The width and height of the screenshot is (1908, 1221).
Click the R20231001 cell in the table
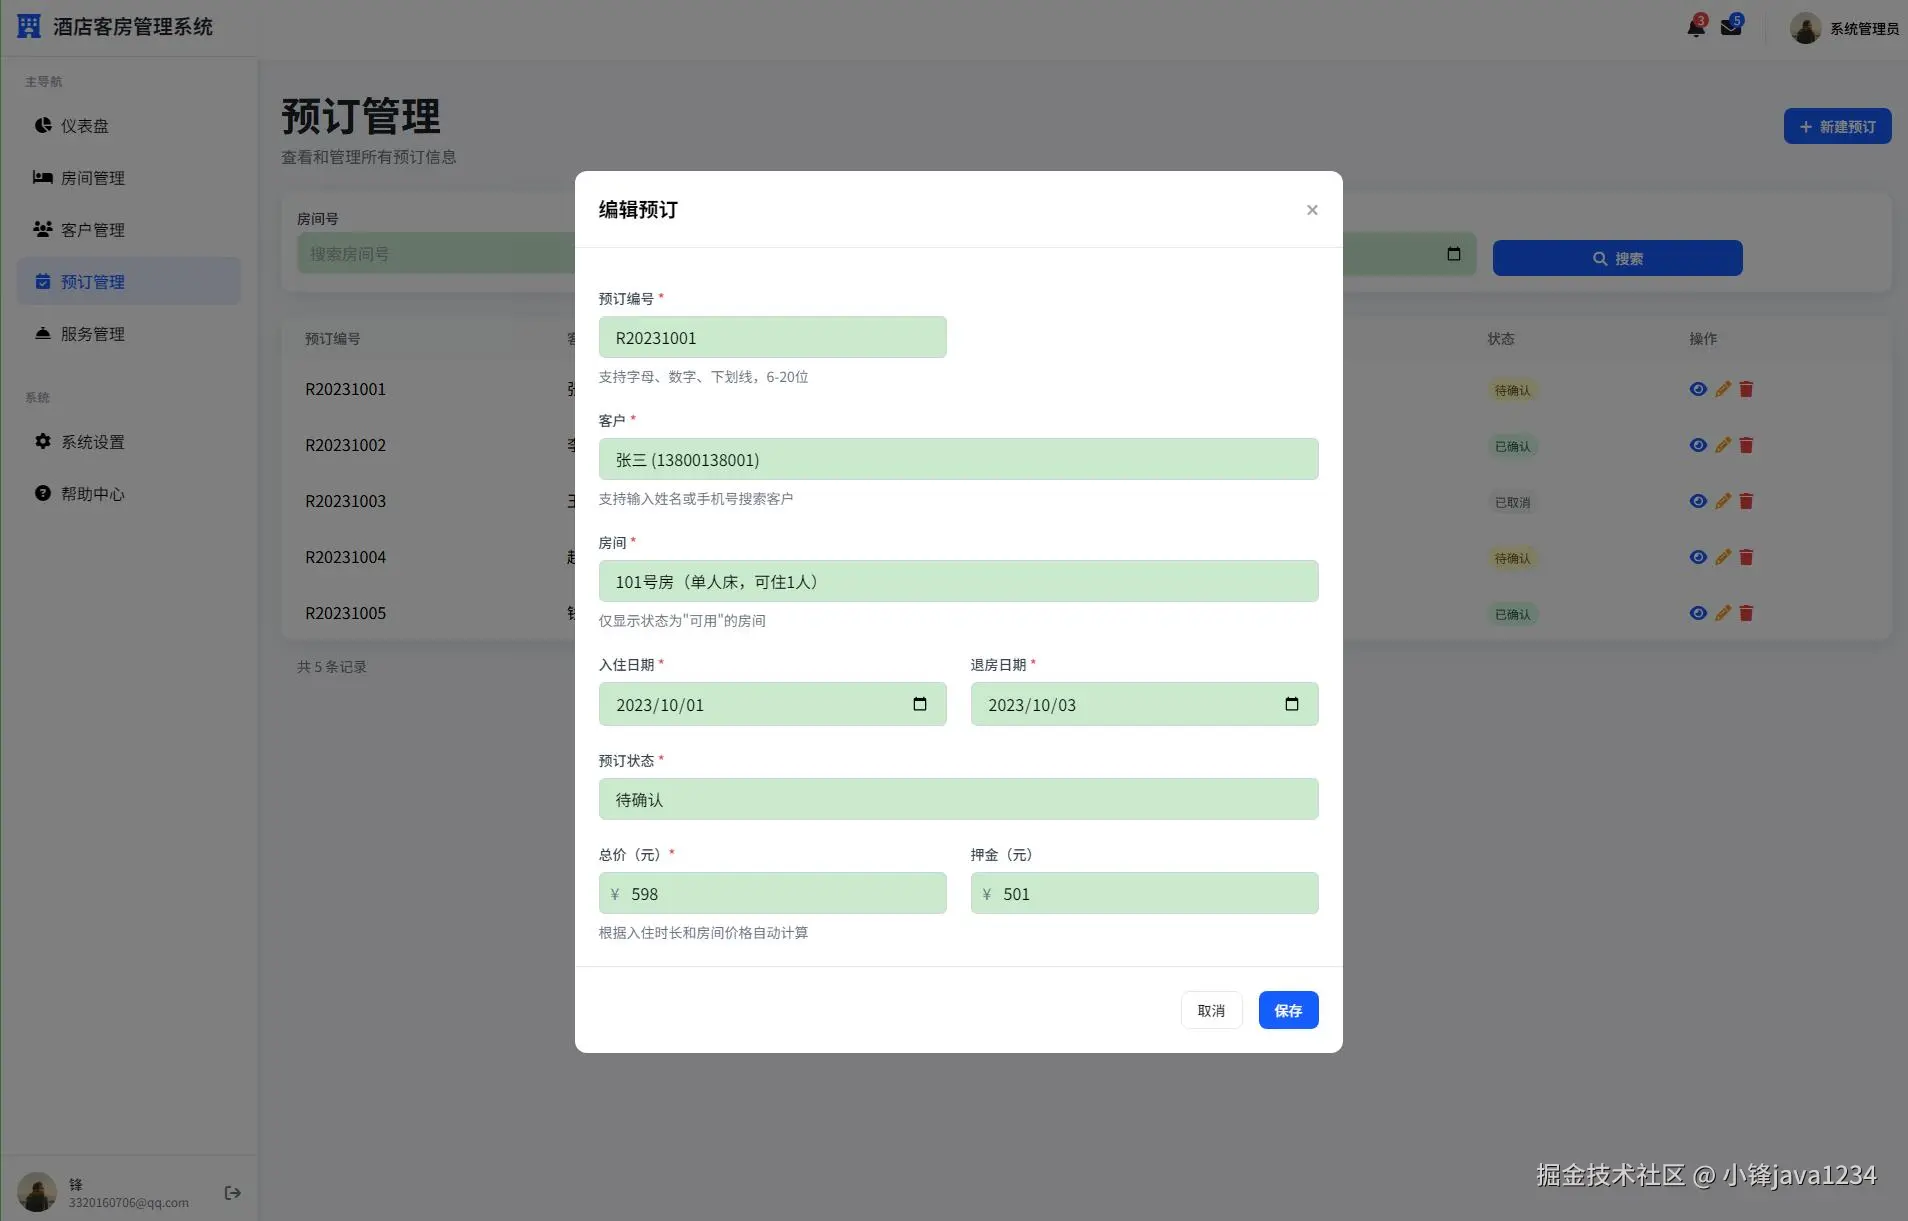(345, 389)
